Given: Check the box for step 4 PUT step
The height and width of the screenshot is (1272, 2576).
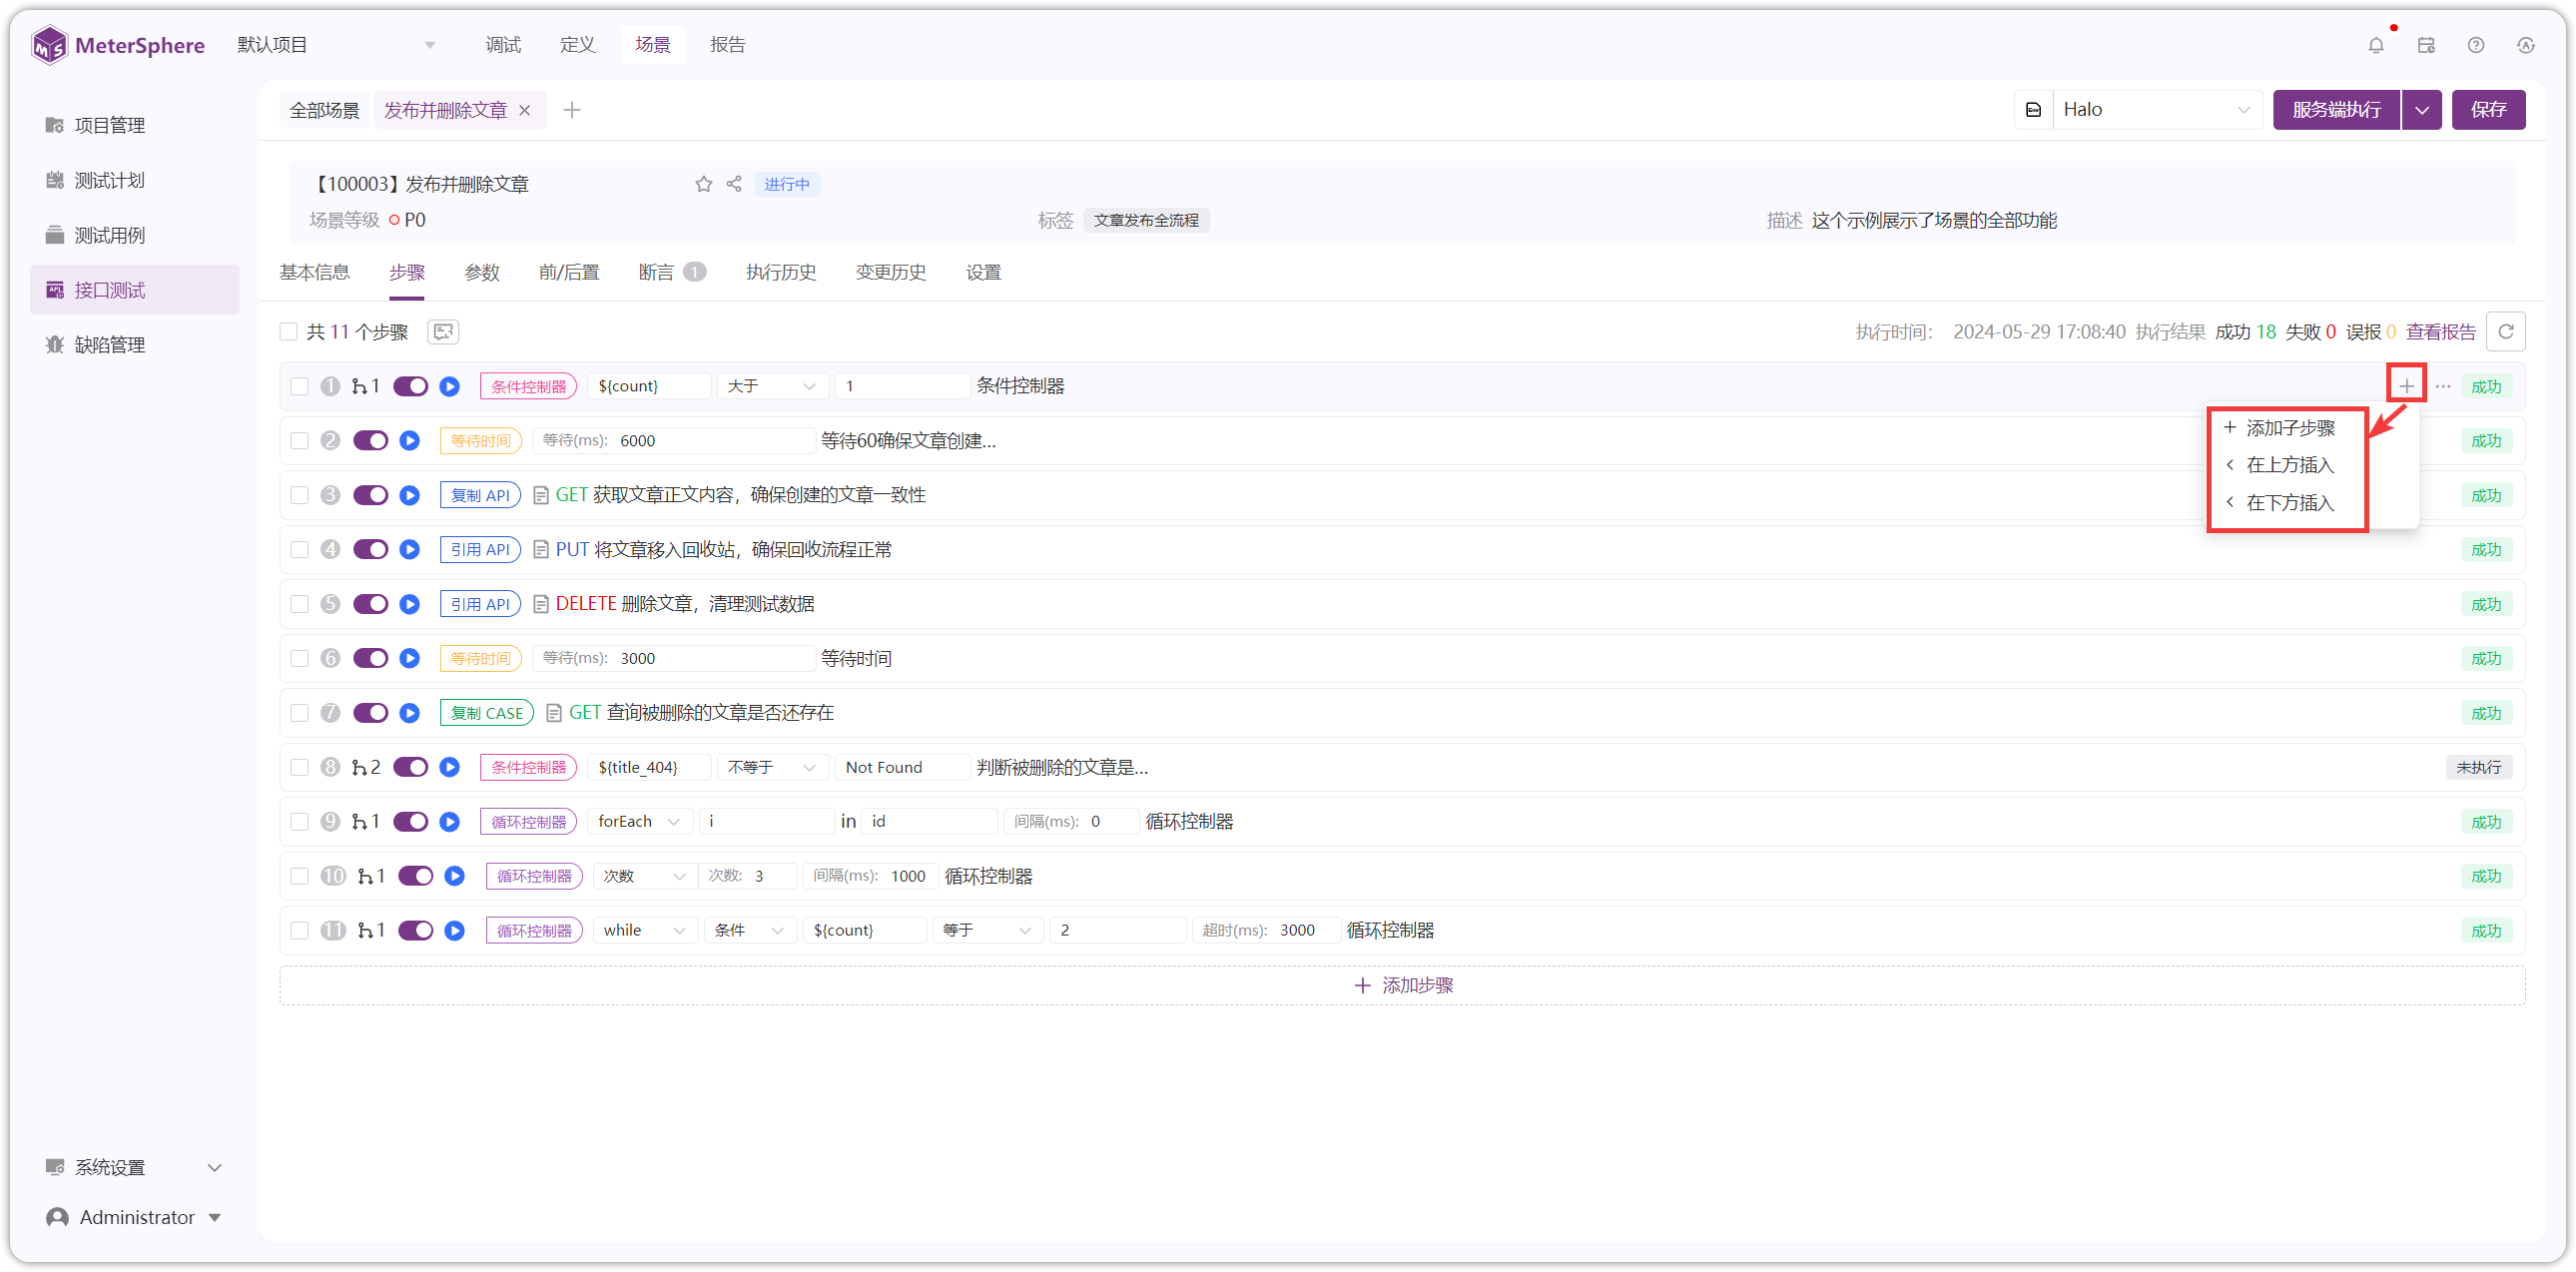Looking at the screenshot, I should click(x=299, y=550).
